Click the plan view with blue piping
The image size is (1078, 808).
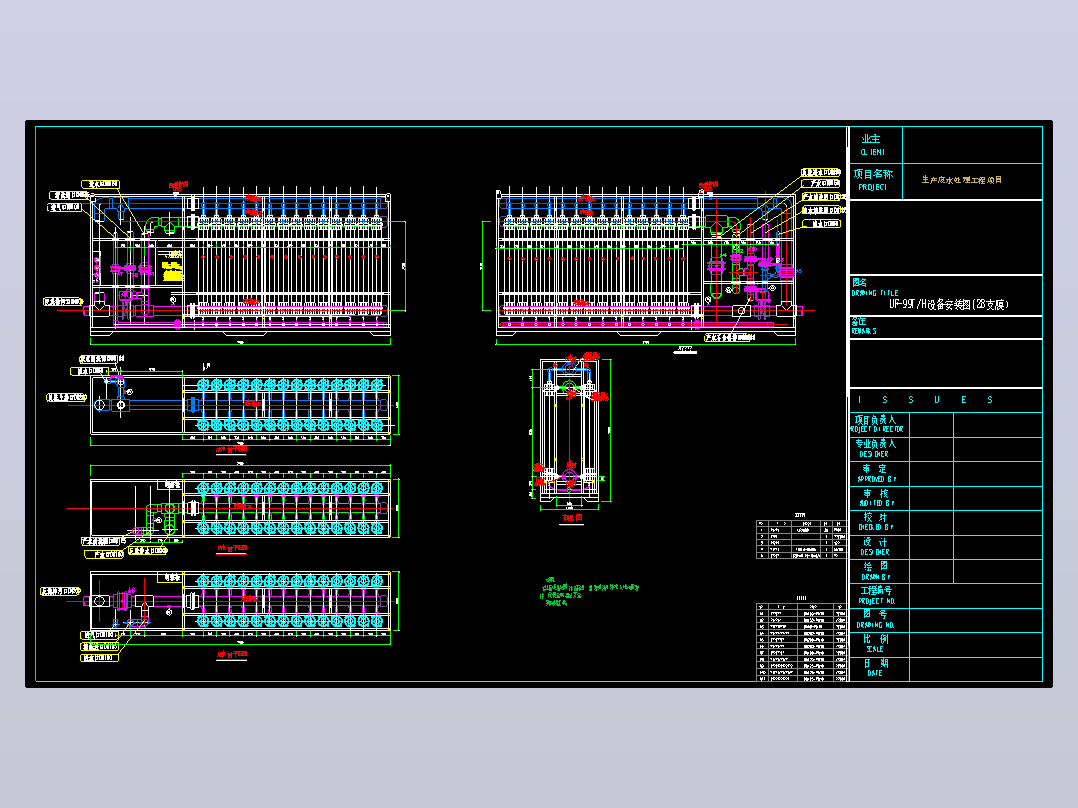click(241, 404)
